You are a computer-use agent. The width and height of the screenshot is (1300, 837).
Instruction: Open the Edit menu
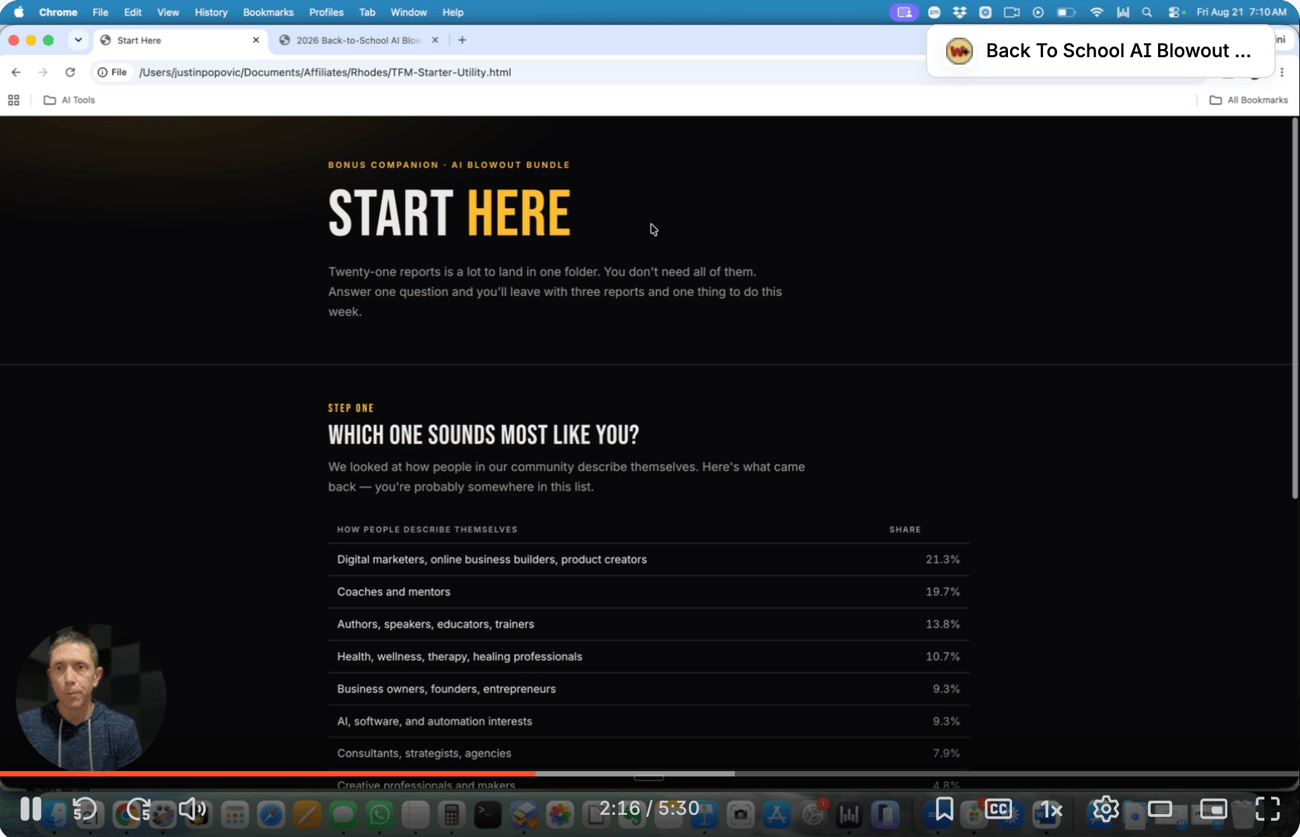132,12
